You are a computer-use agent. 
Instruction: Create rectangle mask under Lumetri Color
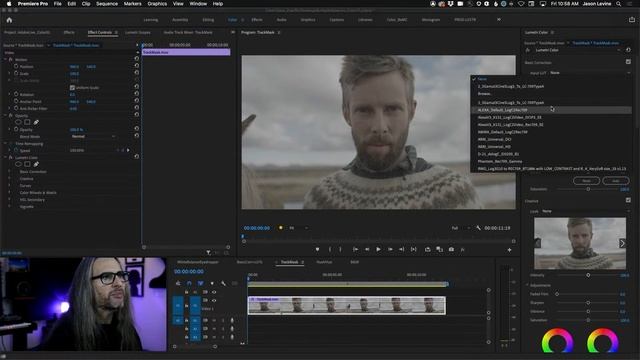[x=27, y=164]
